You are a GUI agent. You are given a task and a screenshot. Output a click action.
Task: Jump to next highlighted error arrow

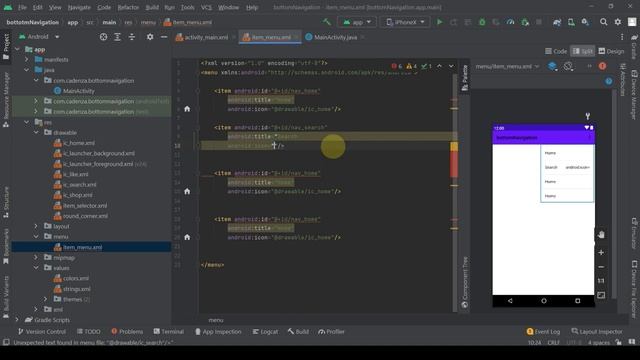point(451,66)
